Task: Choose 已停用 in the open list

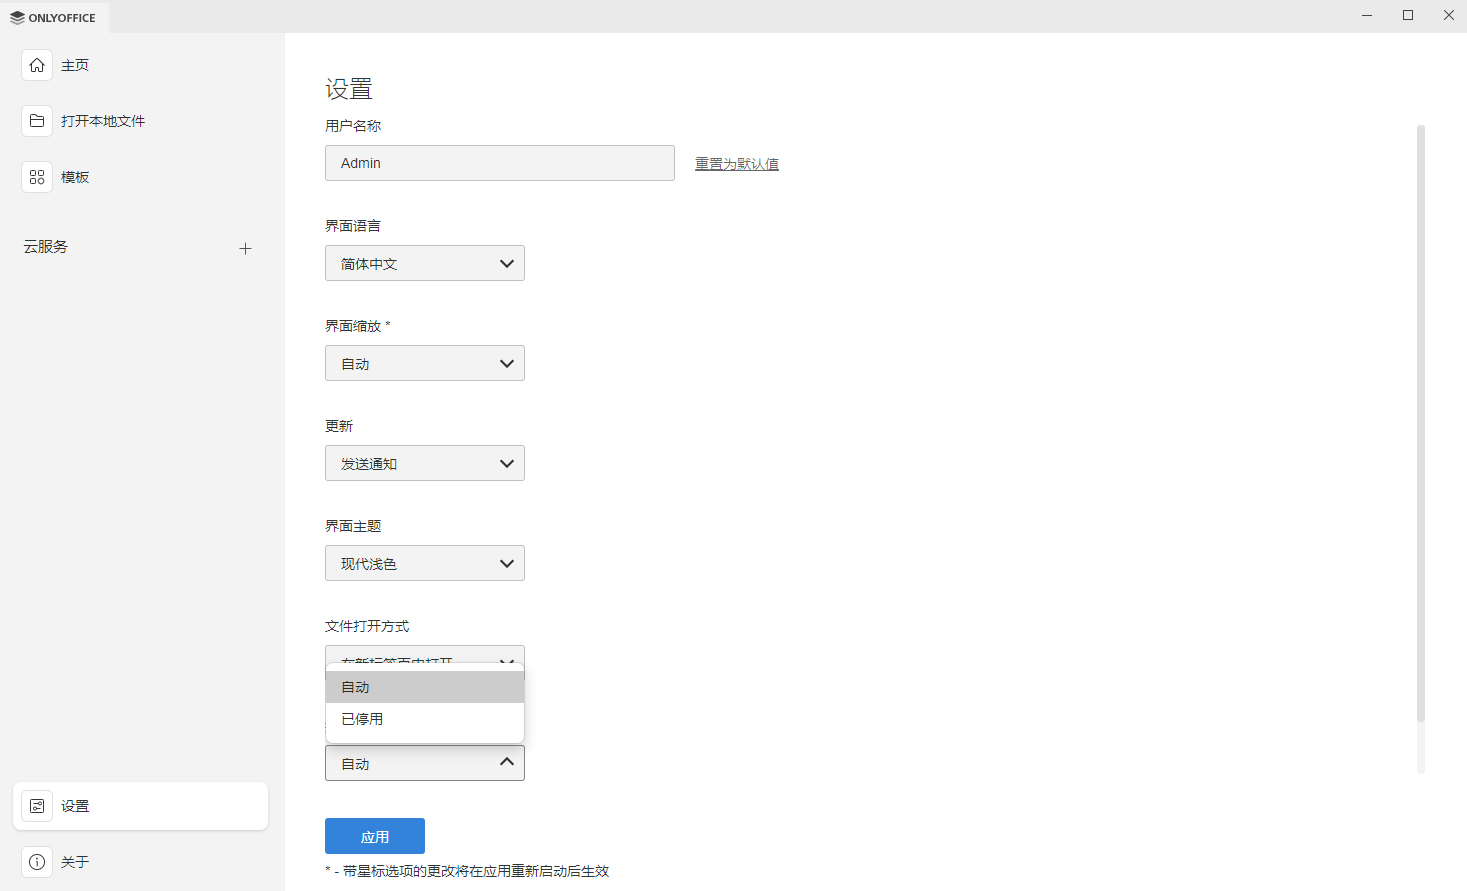Action: [425, 719]
